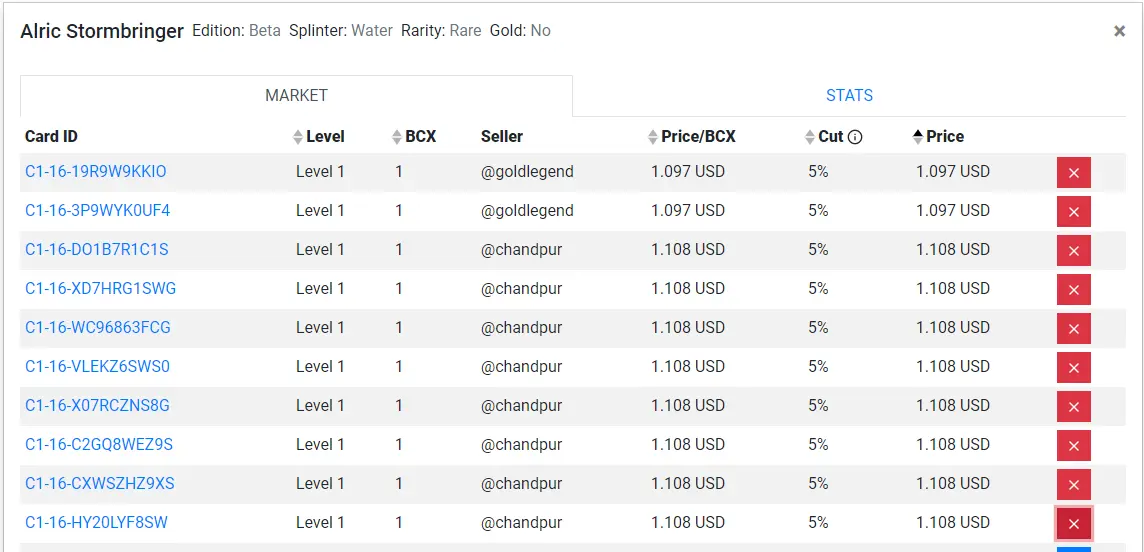This screenshot has width=1144, height=552.
Task: Toggle Price column sort order
Action: (x=938, y=136)
